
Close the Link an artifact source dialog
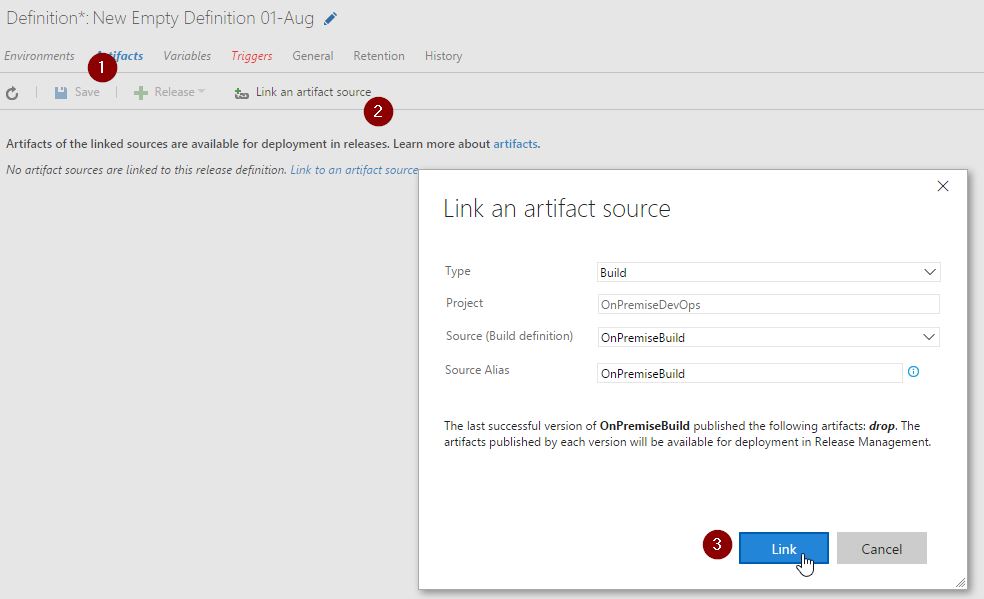pyautogui.click(x=942, y=186)
